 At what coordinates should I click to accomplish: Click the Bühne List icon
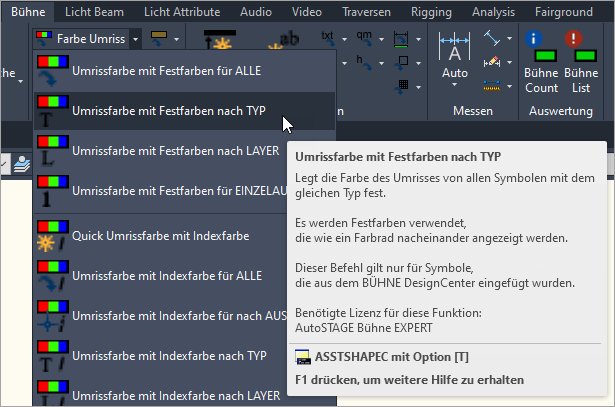point(581,60)
